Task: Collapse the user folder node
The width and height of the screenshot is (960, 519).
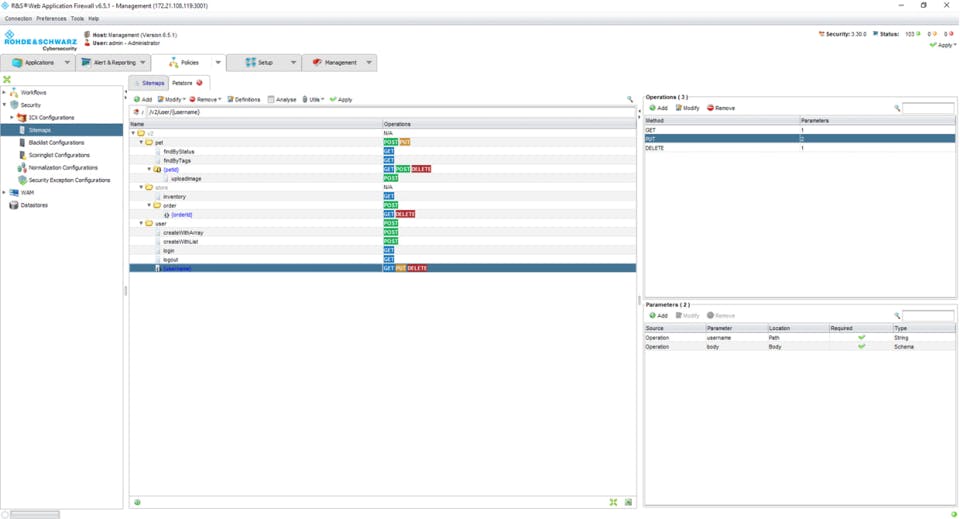Action: coord(141,223)
